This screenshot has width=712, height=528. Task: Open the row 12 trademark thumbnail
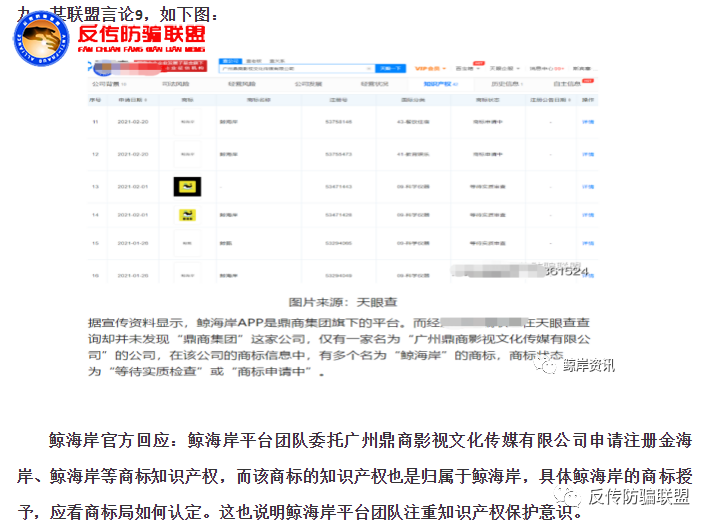[x=188, y=154]
